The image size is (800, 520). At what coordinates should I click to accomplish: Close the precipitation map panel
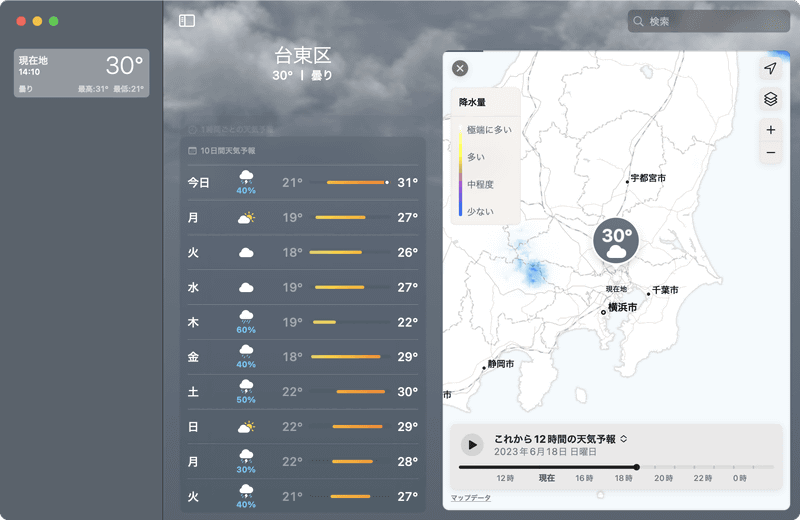point(460,68)
